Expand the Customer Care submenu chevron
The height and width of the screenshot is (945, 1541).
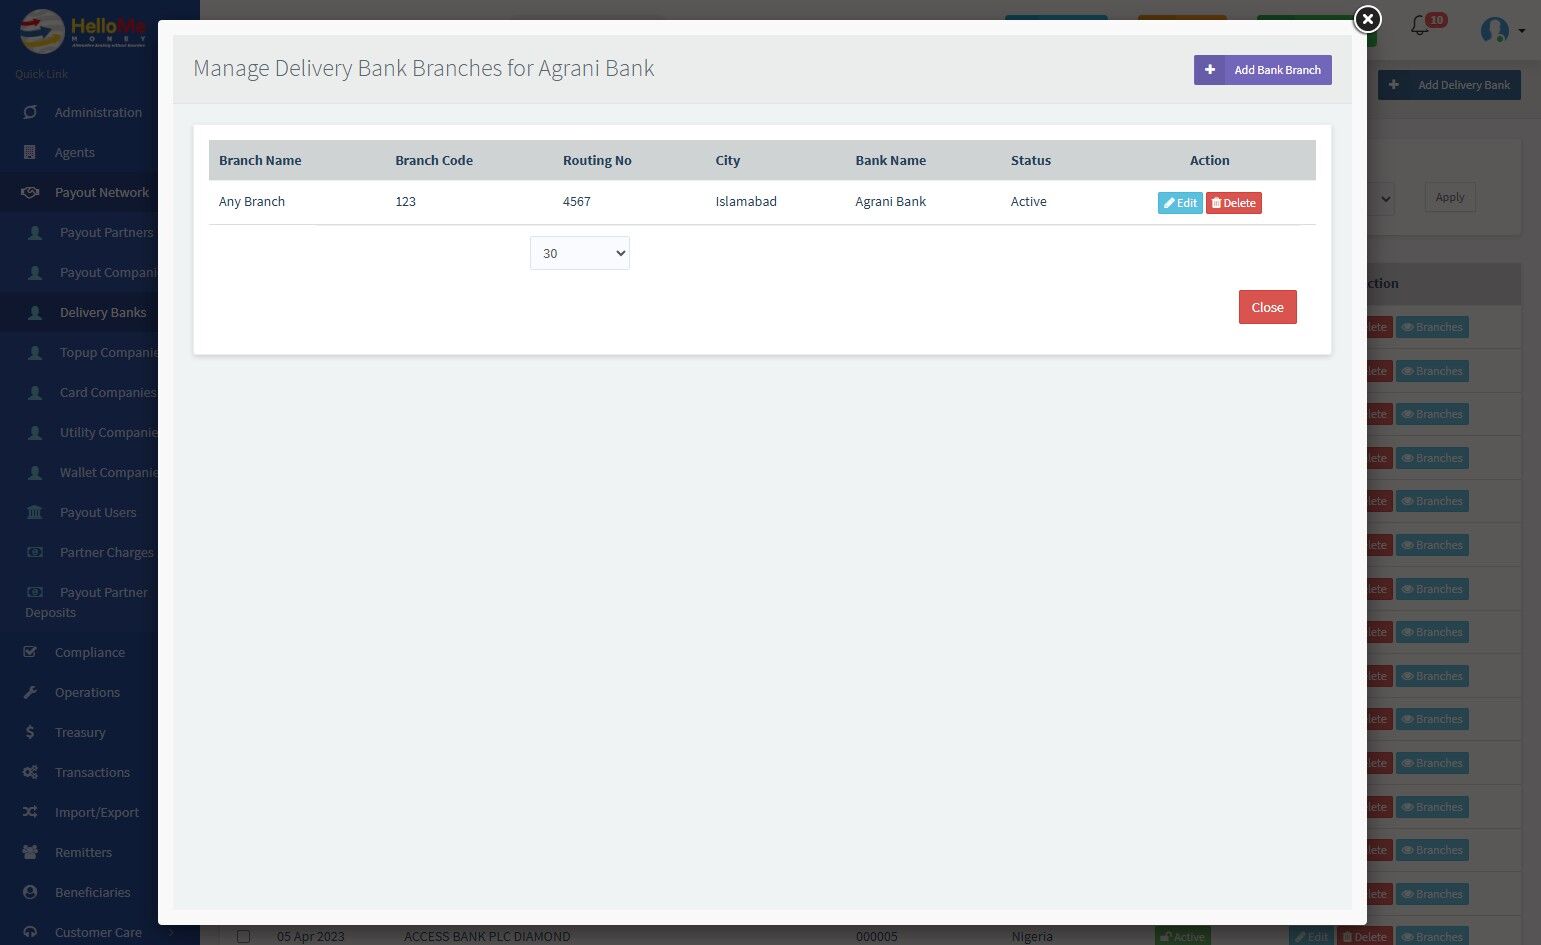click(x=172, y=932)
